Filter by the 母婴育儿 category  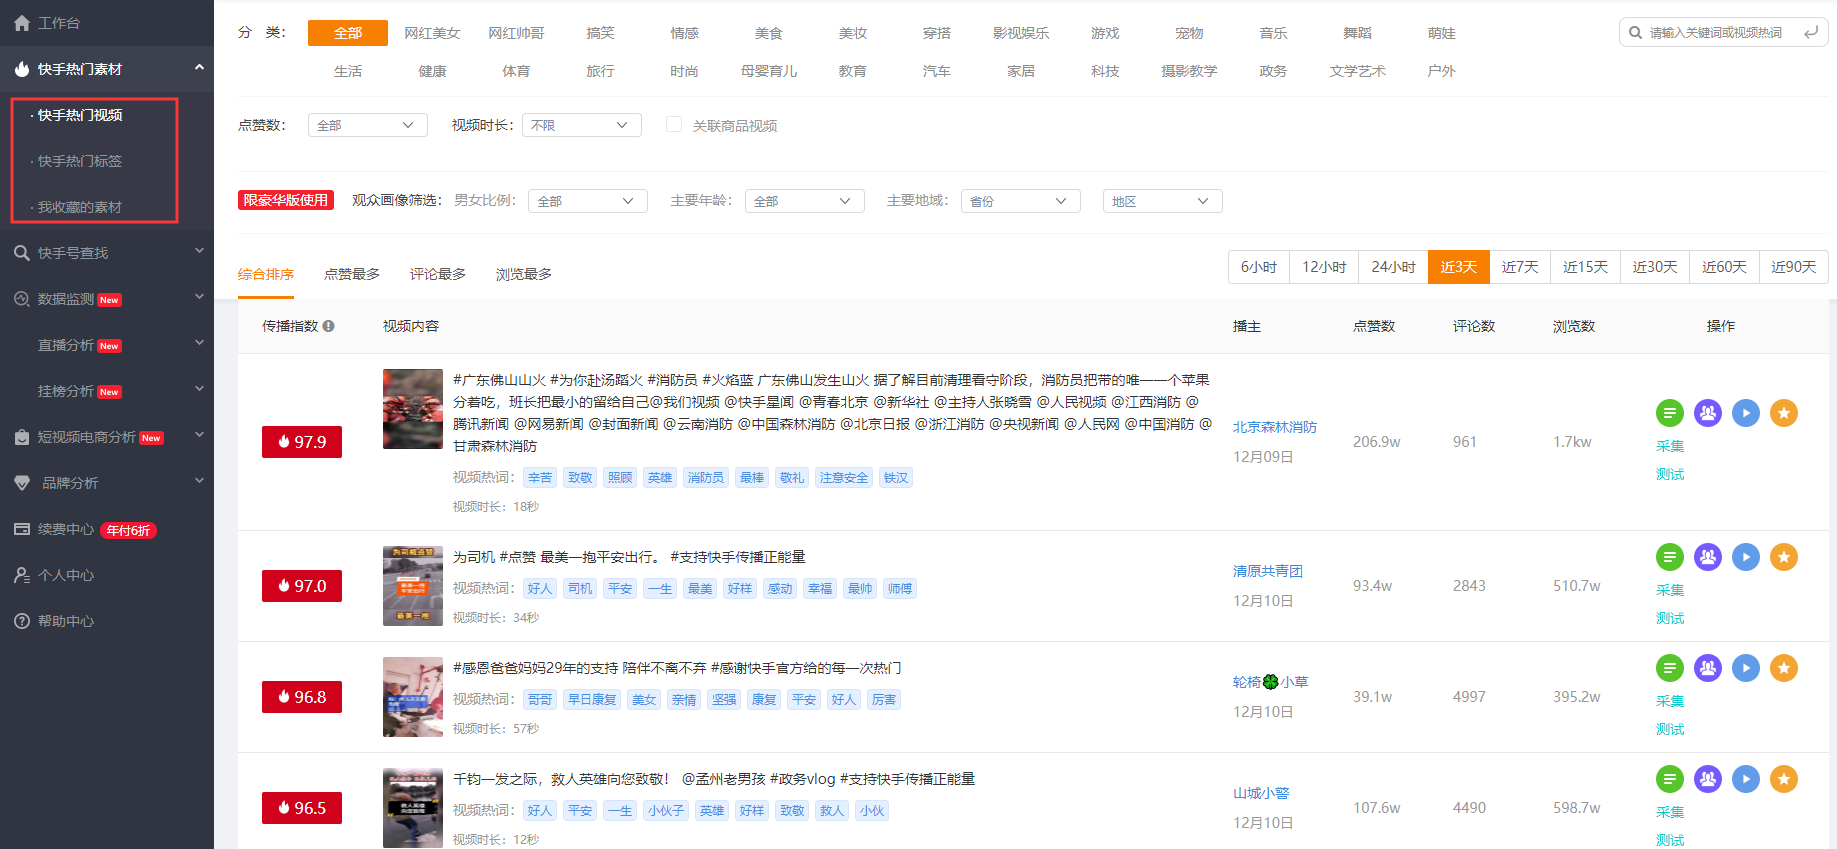768,71
